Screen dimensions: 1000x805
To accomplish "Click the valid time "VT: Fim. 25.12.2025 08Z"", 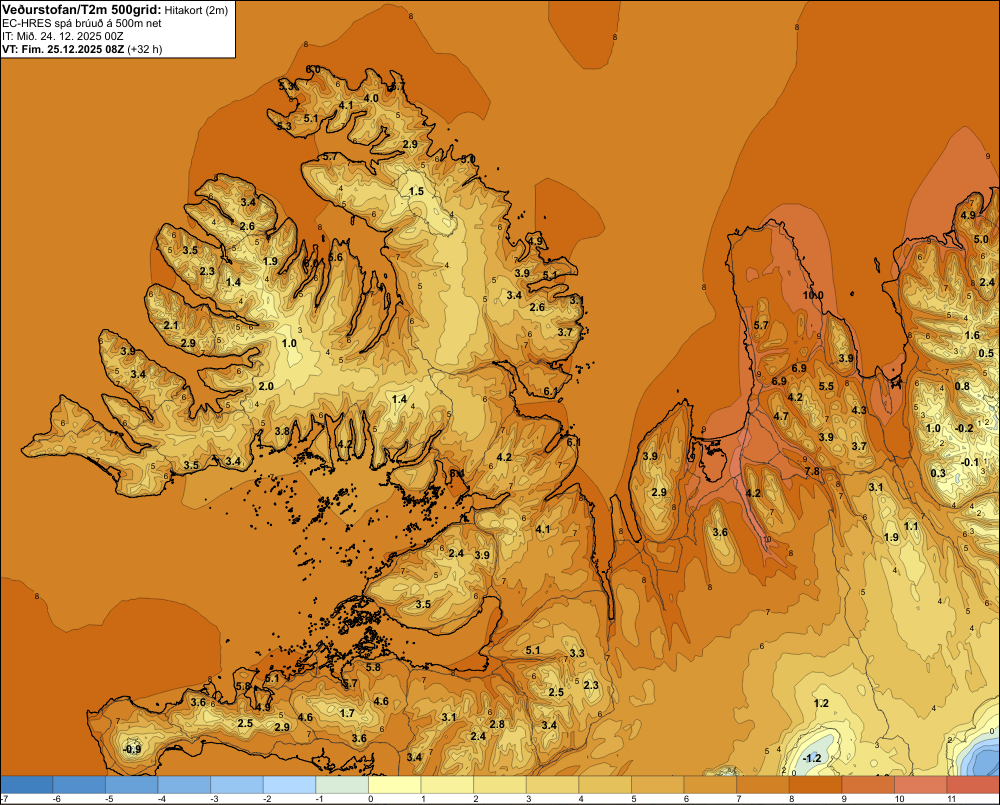I will tap(63, 49).
